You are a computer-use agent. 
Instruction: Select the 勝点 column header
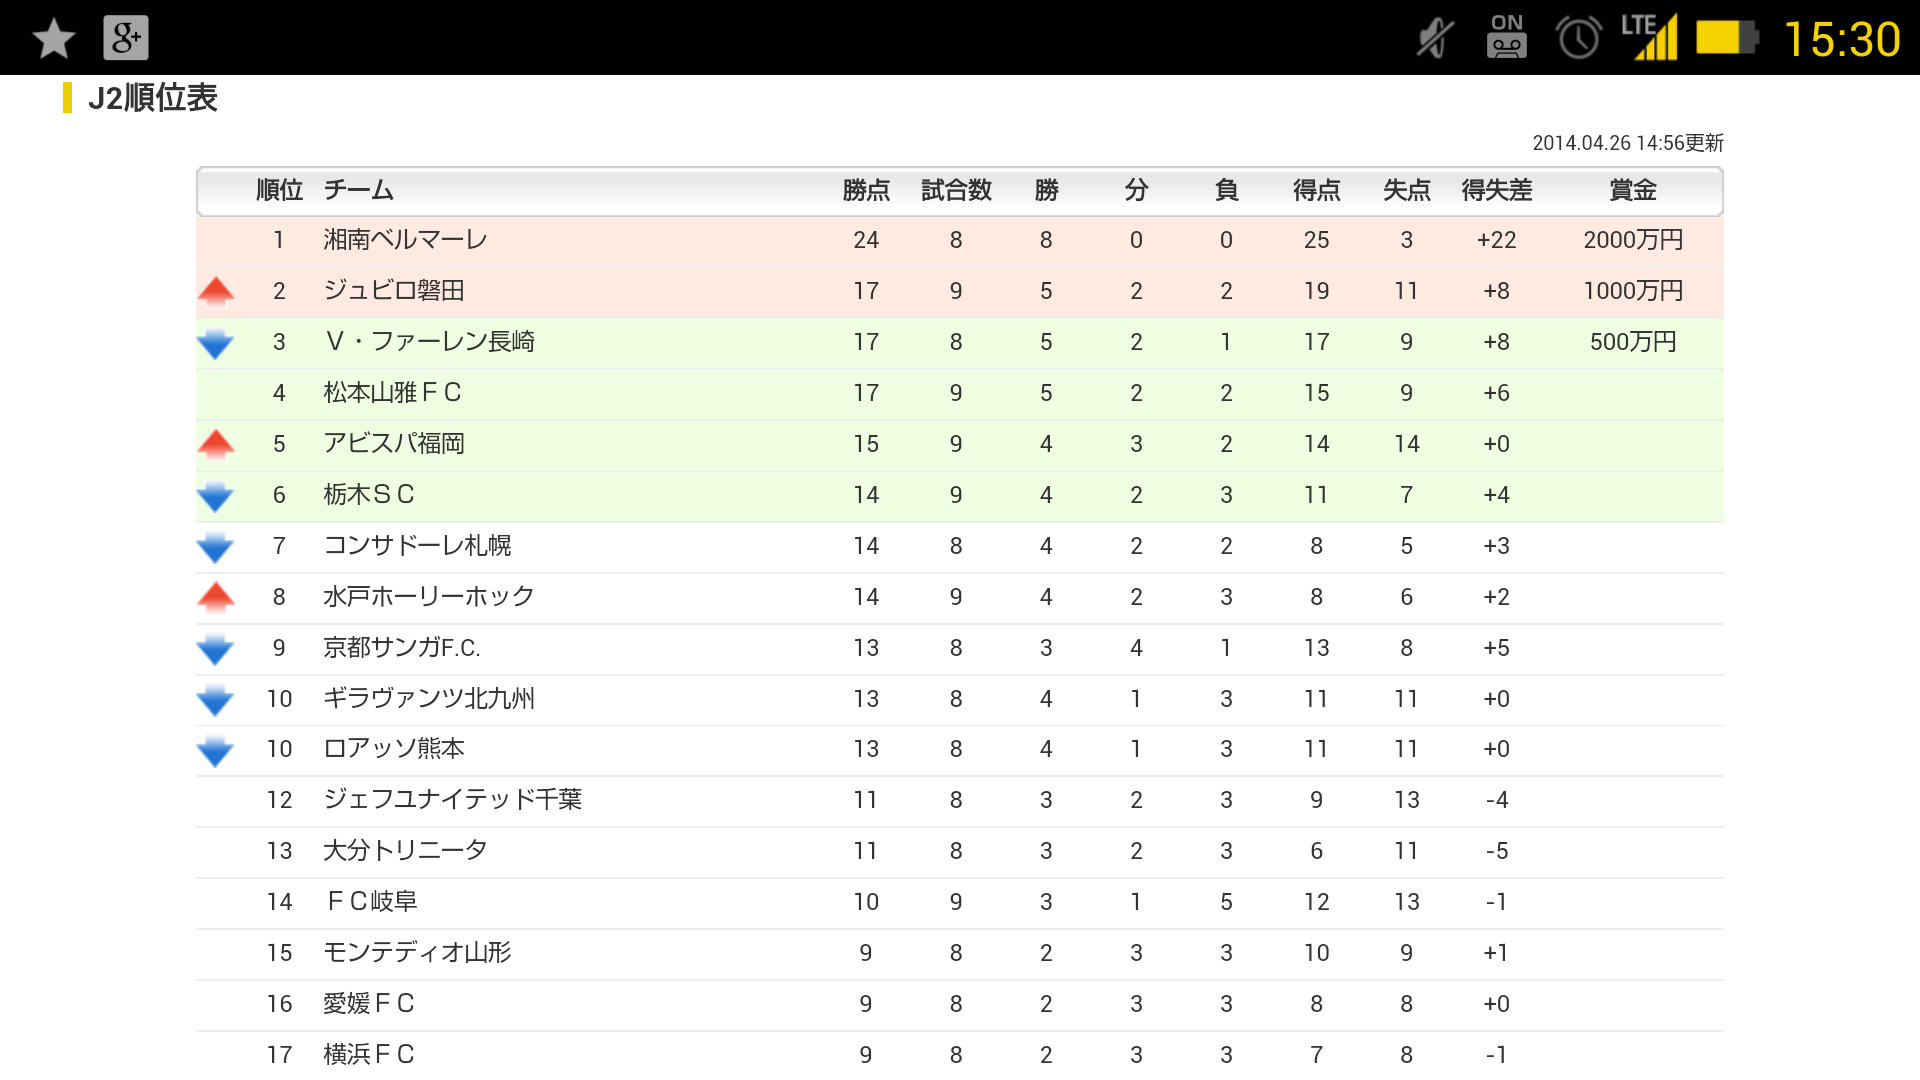[866, 190]
